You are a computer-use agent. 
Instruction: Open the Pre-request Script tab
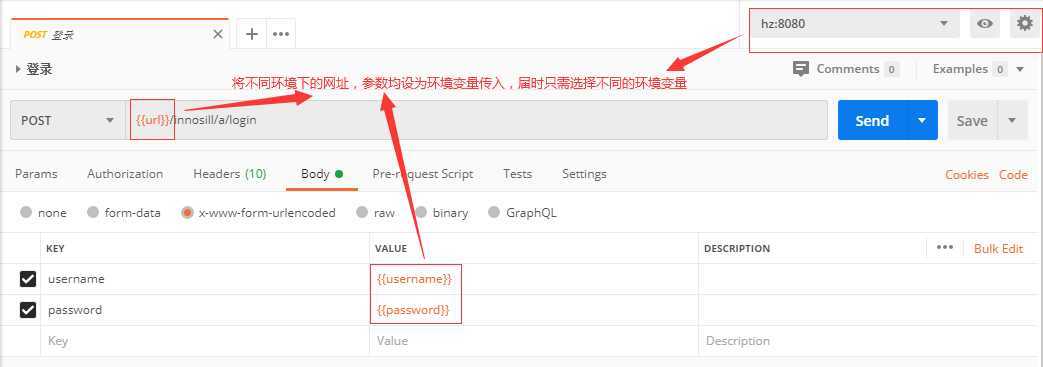[x=422, y=174]
